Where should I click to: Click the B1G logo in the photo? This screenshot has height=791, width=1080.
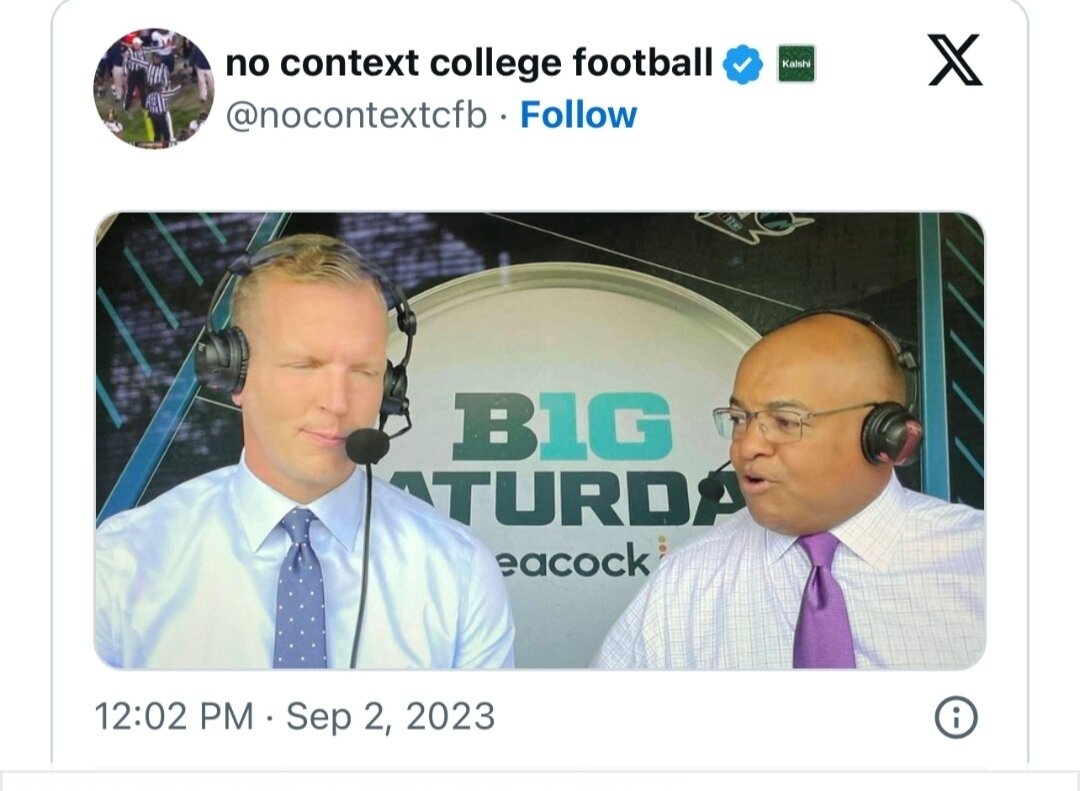point(561,425)
